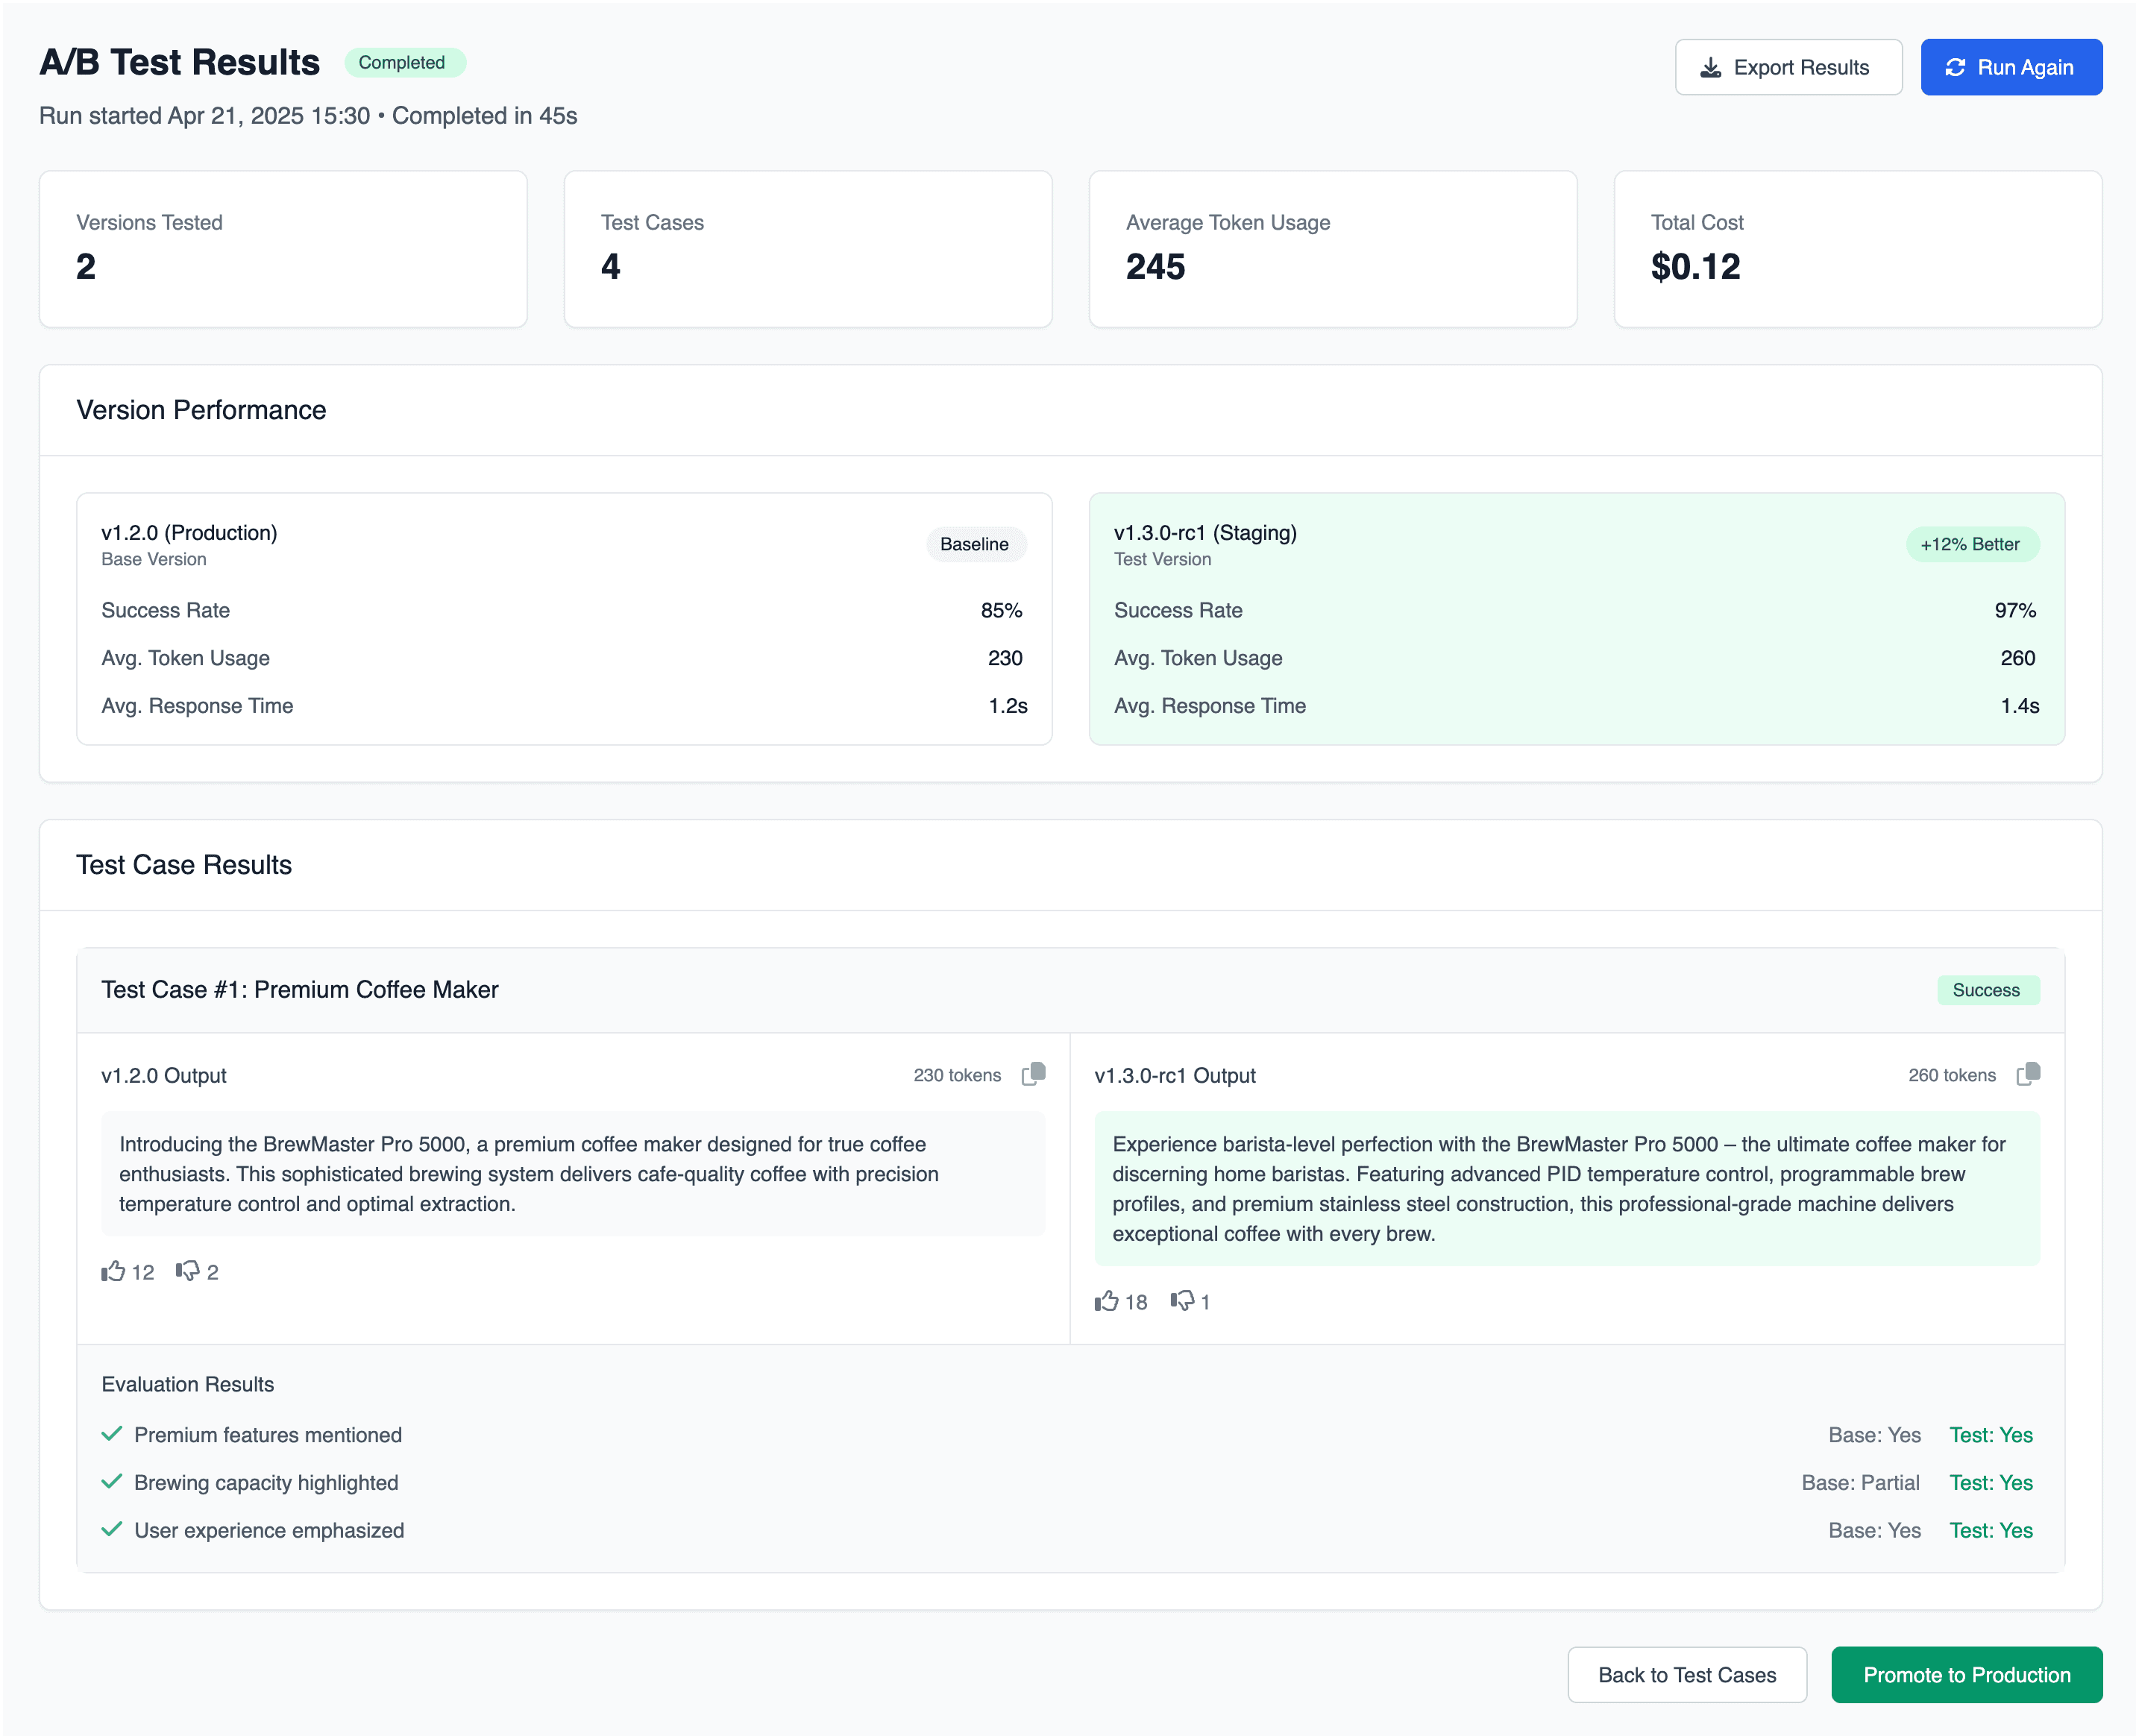The image size is (2136, 1736).
Task: Select the v1.3.0-rc1 Staging version card
Action: coord(1576,618)
